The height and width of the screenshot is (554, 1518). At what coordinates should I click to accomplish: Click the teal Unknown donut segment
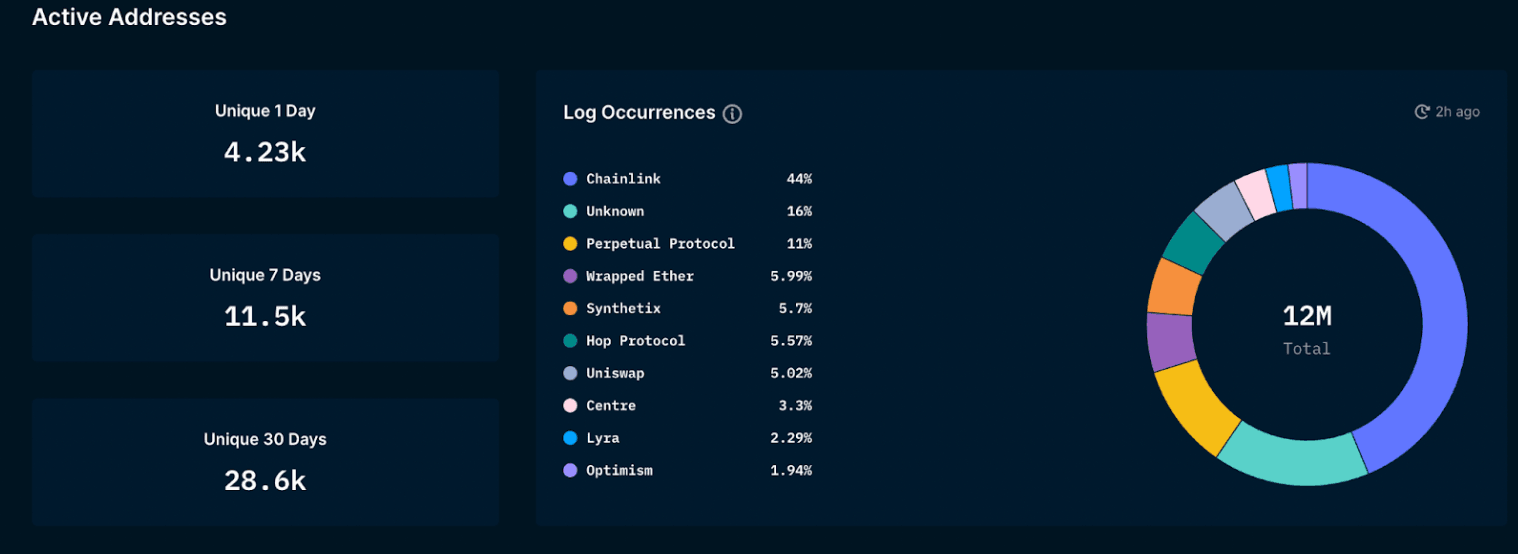point(1290,460)
